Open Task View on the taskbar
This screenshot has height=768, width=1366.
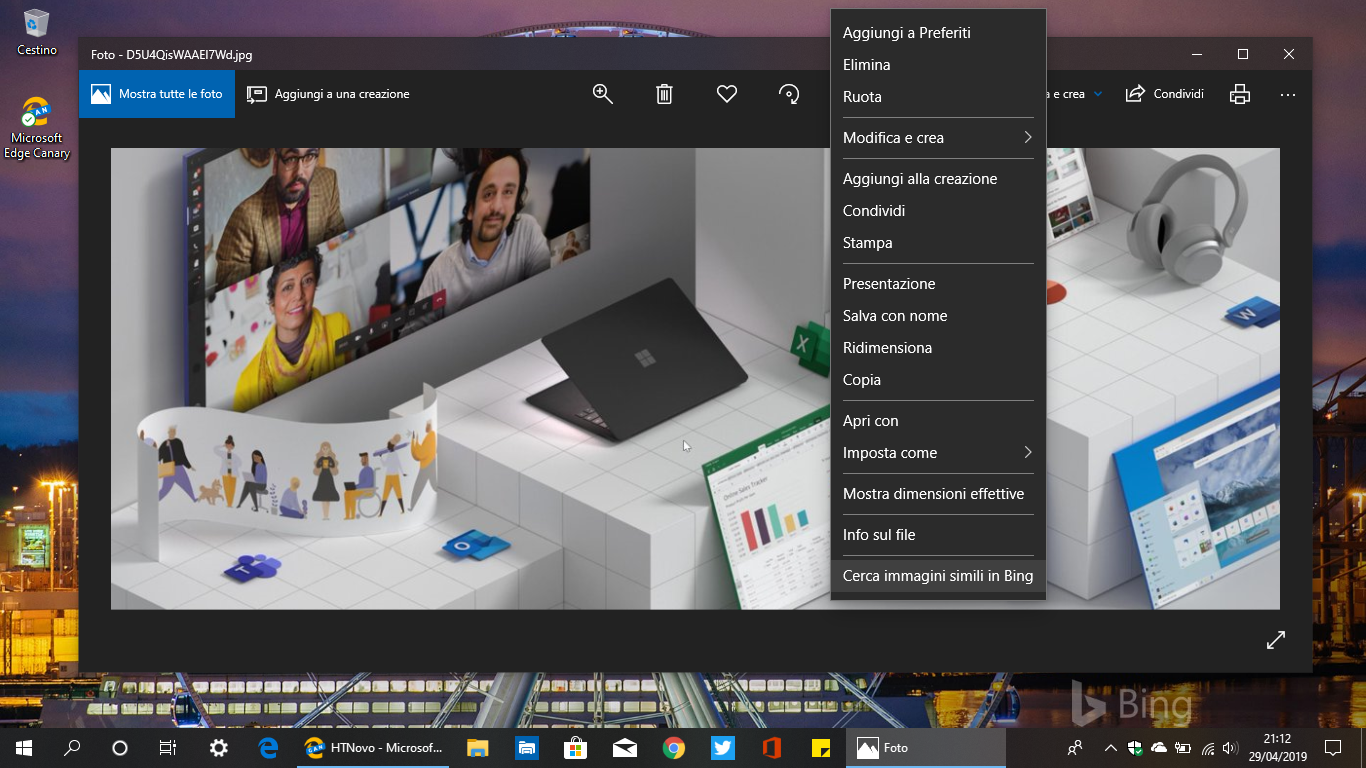[168, 748]
